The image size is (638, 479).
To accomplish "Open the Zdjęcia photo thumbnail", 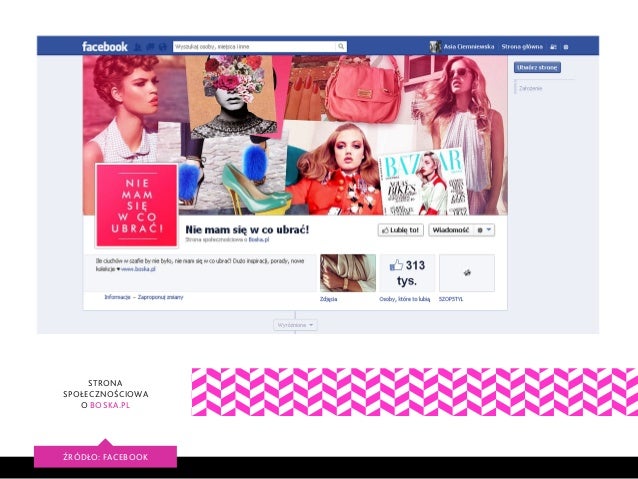I will coord(348,273).
